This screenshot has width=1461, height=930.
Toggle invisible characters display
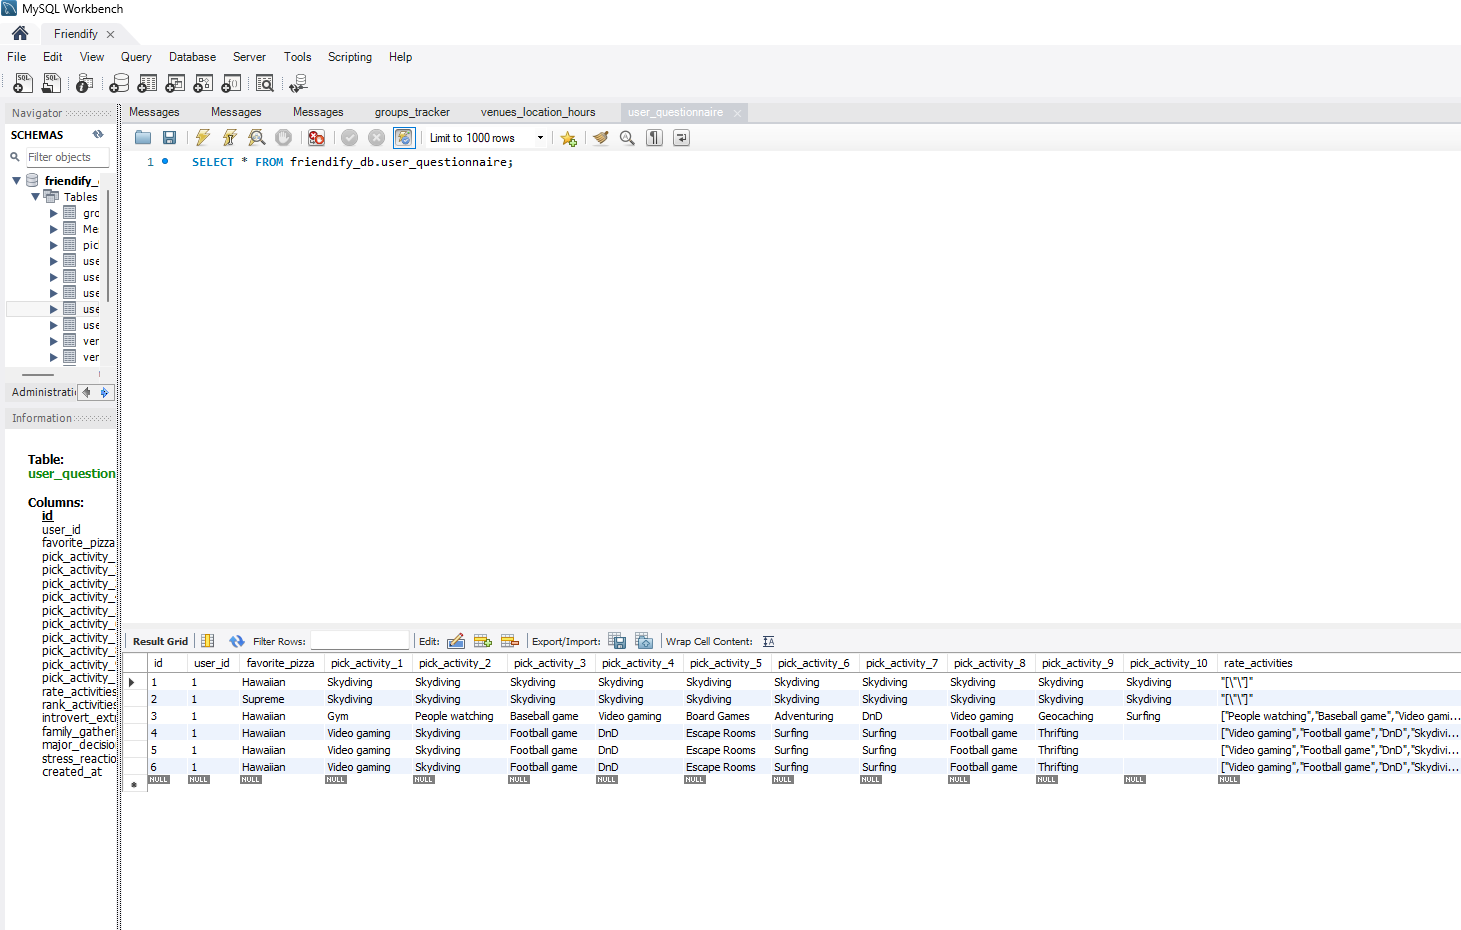click(x=654, y=138)
